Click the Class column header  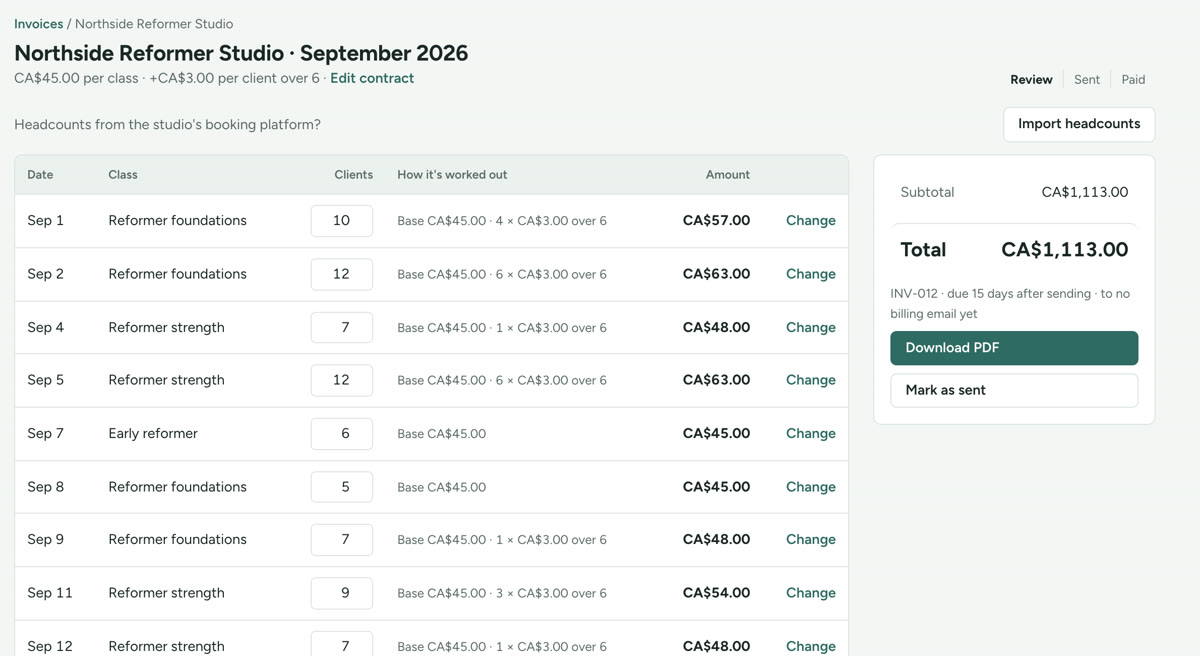pos(123,174)
